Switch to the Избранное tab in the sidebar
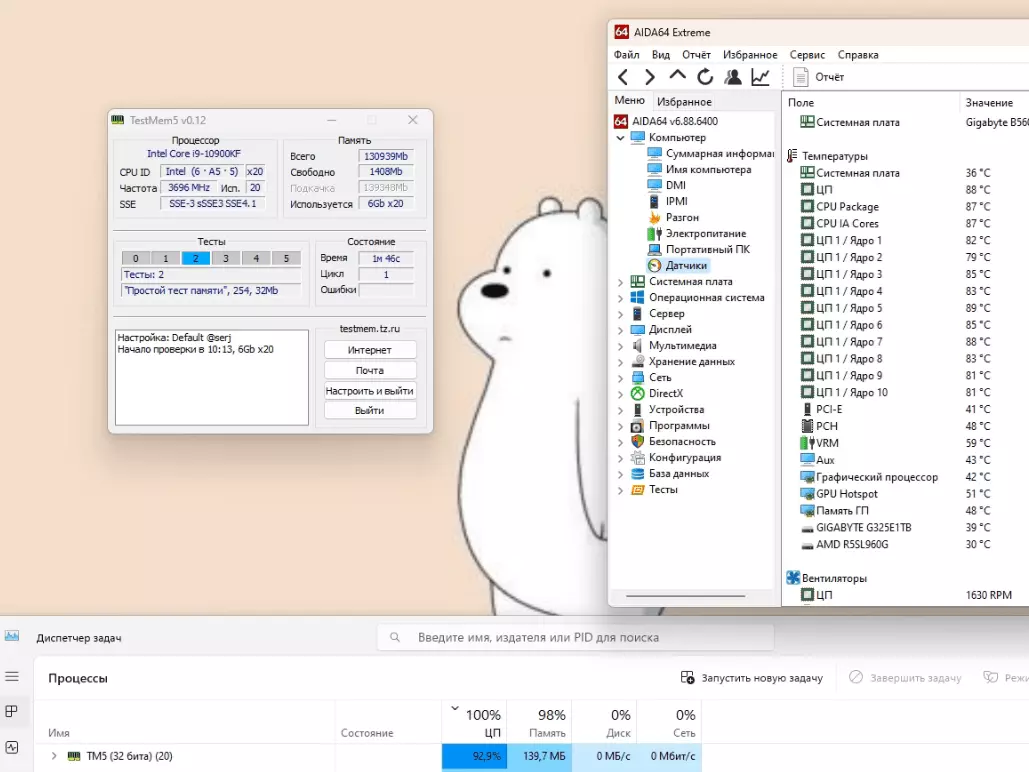The image size is (1029, 772). pyautogui.click(x=684, y=102)
